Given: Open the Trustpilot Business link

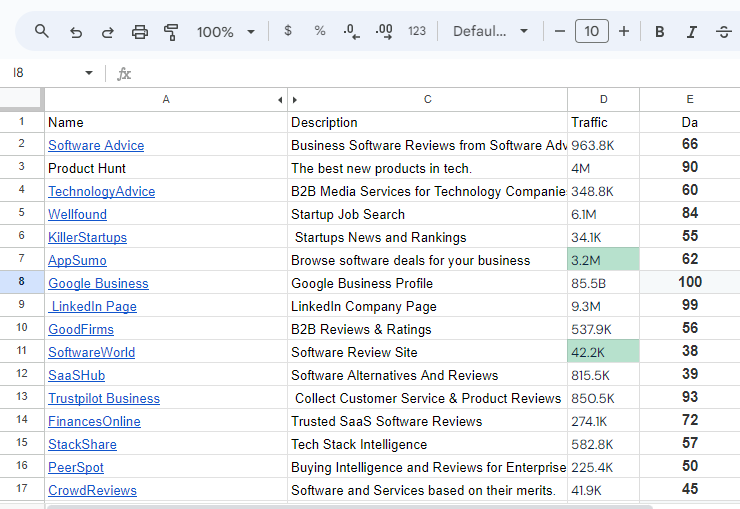Looking at the screenshot, I should click(104, 398).
